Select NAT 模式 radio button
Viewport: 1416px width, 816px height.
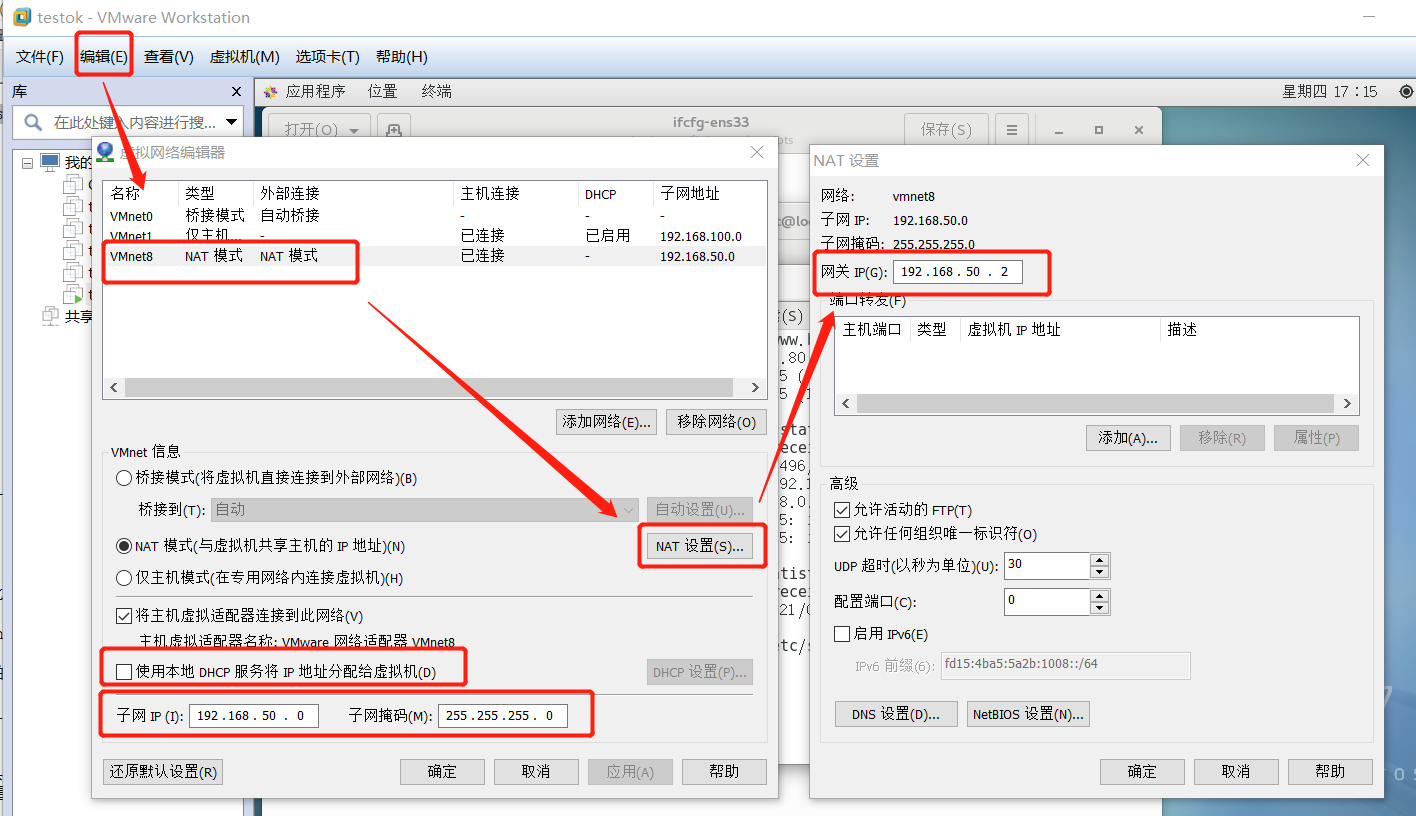(x=124, y=546)
